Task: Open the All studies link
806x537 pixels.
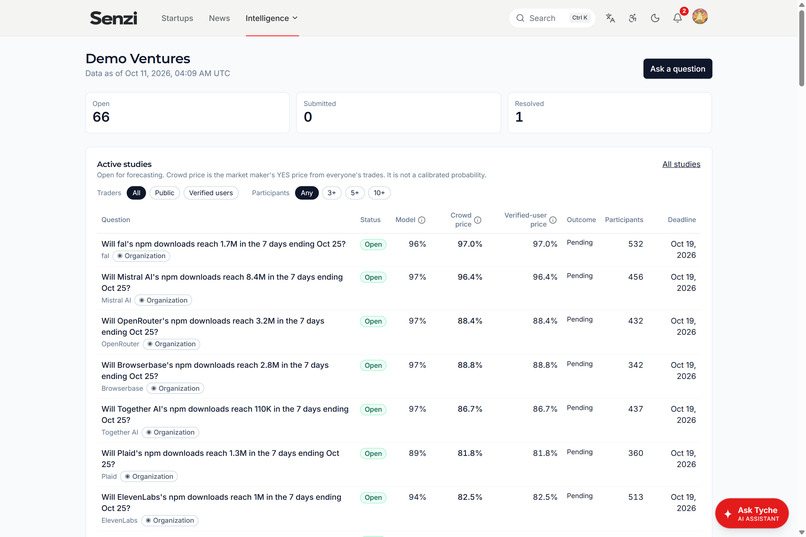Action: click(x=681, y=164)
